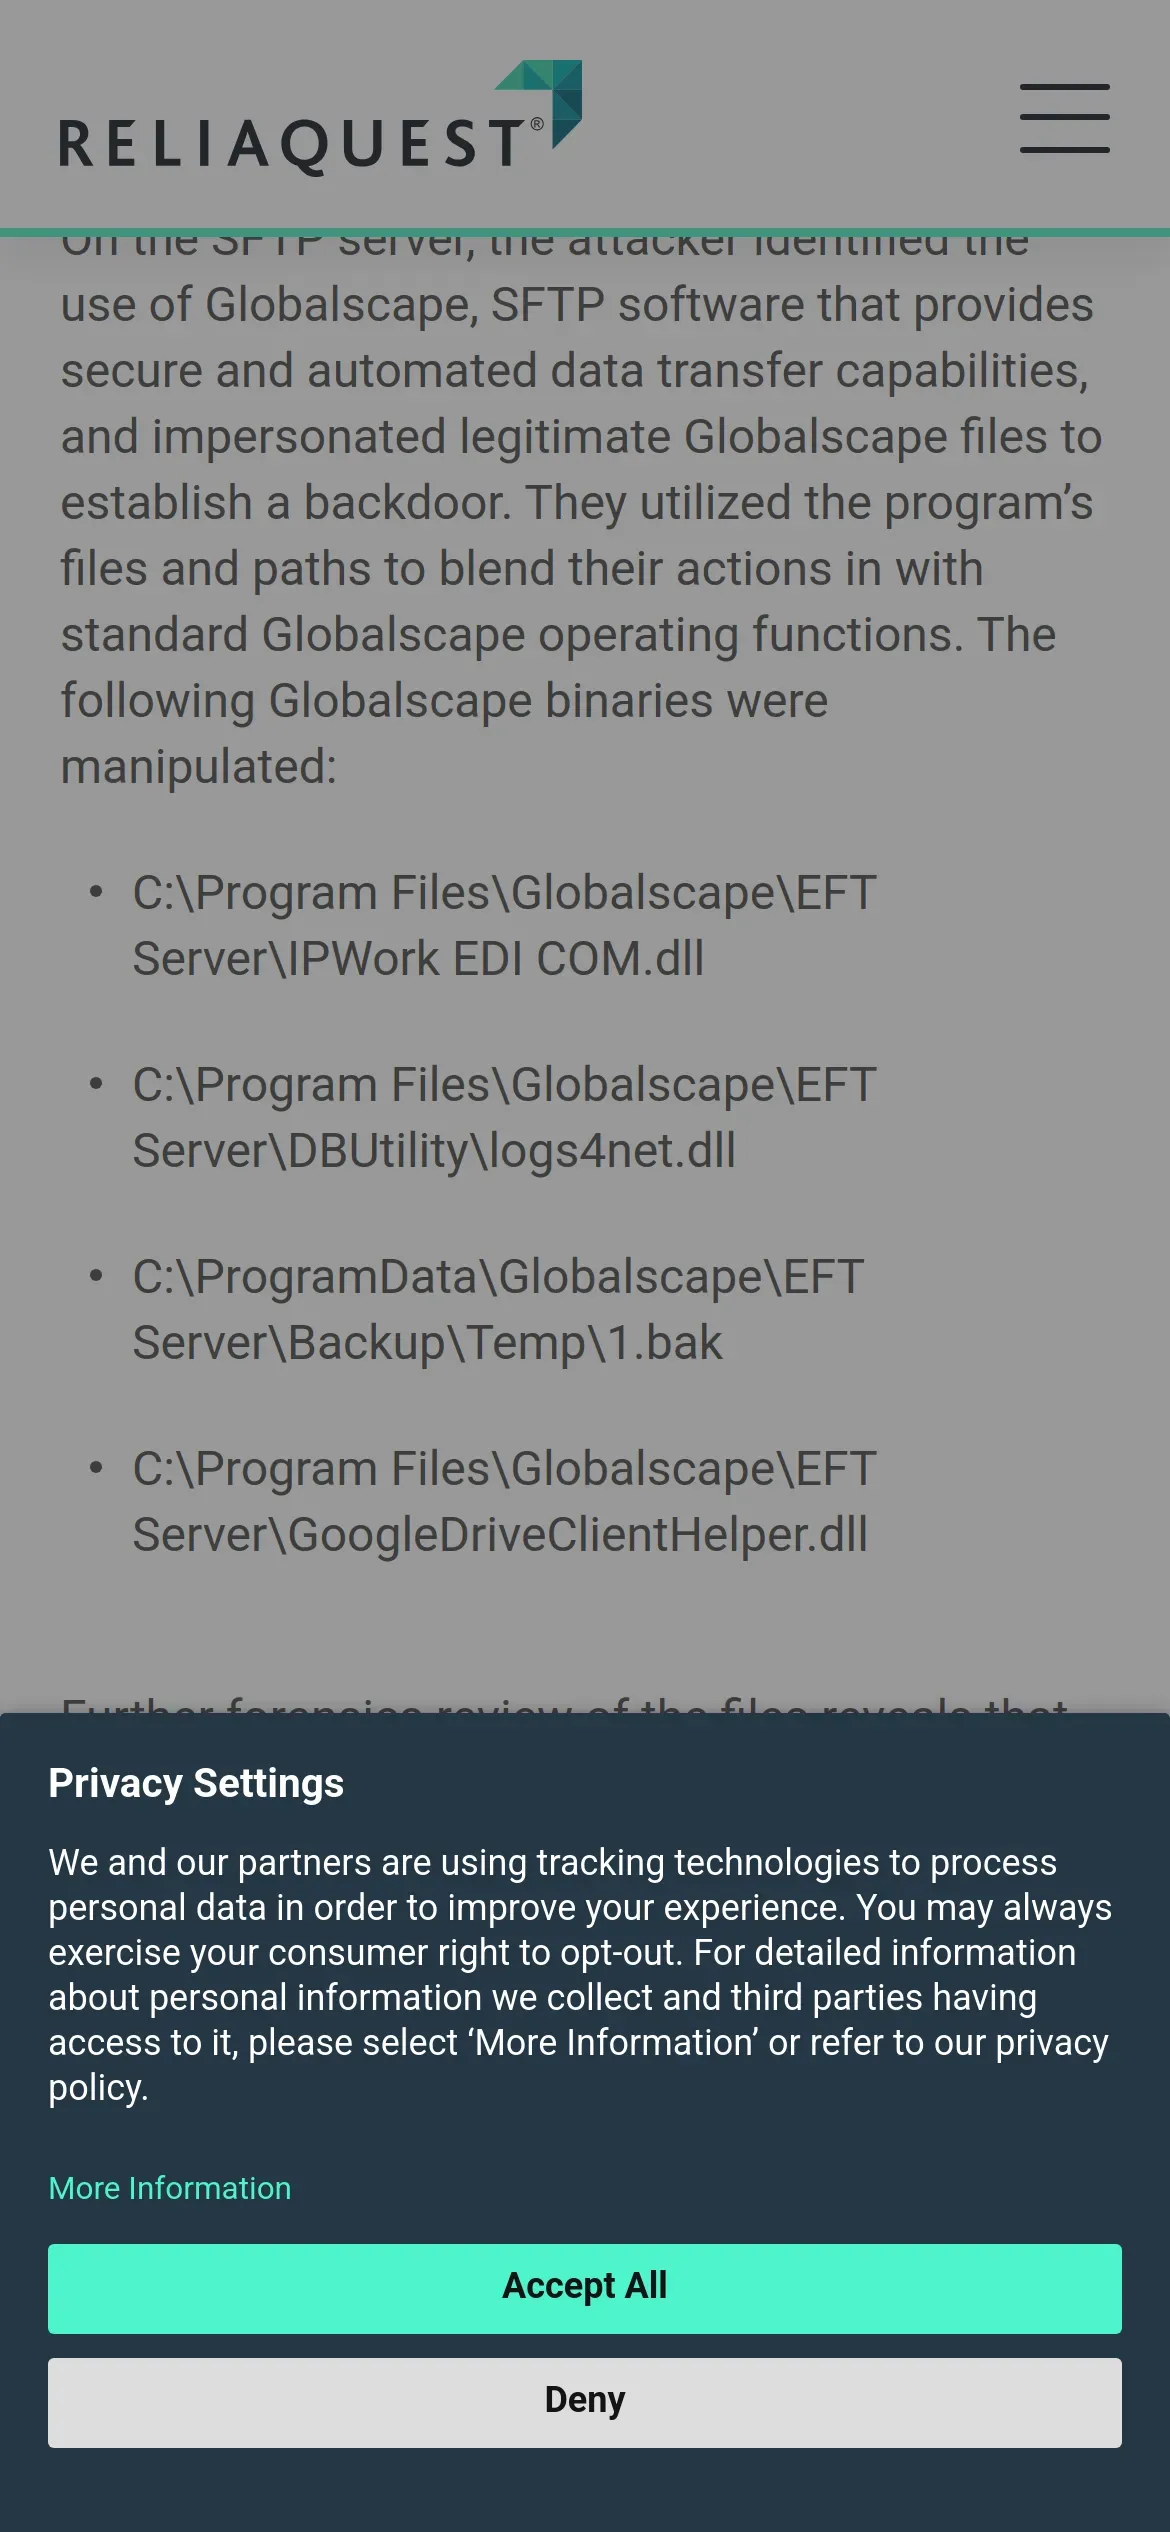
Task: Open the hamburger navigation menu
Action: [x=1064, y=118]
